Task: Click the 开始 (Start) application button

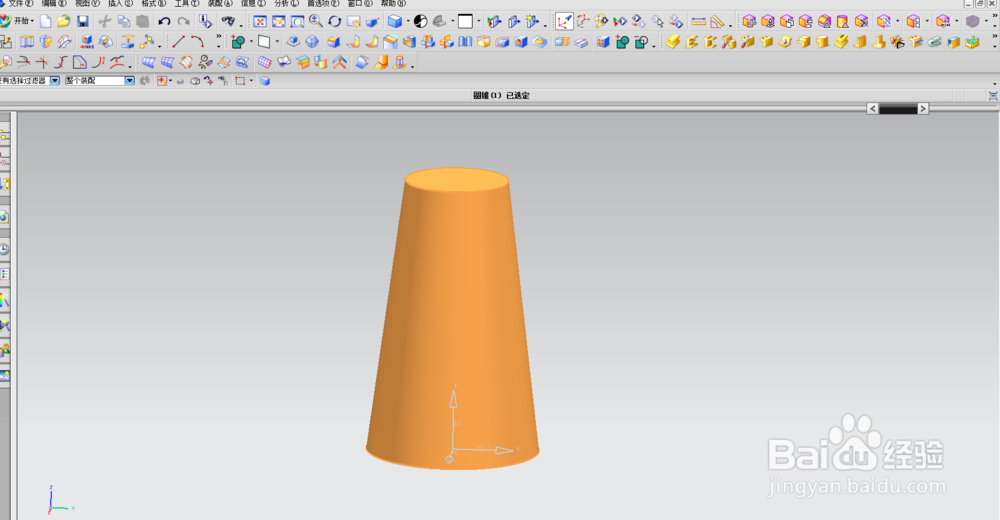Action: click(x=17, y=22)
